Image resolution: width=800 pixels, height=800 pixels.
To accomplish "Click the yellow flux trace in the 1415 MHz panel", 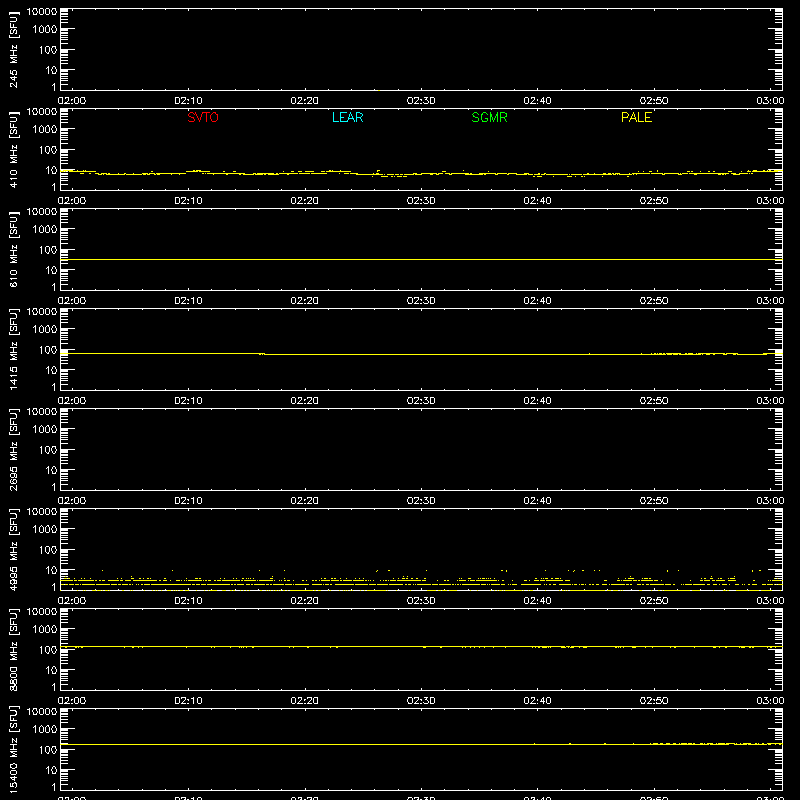I will [421, 354].
